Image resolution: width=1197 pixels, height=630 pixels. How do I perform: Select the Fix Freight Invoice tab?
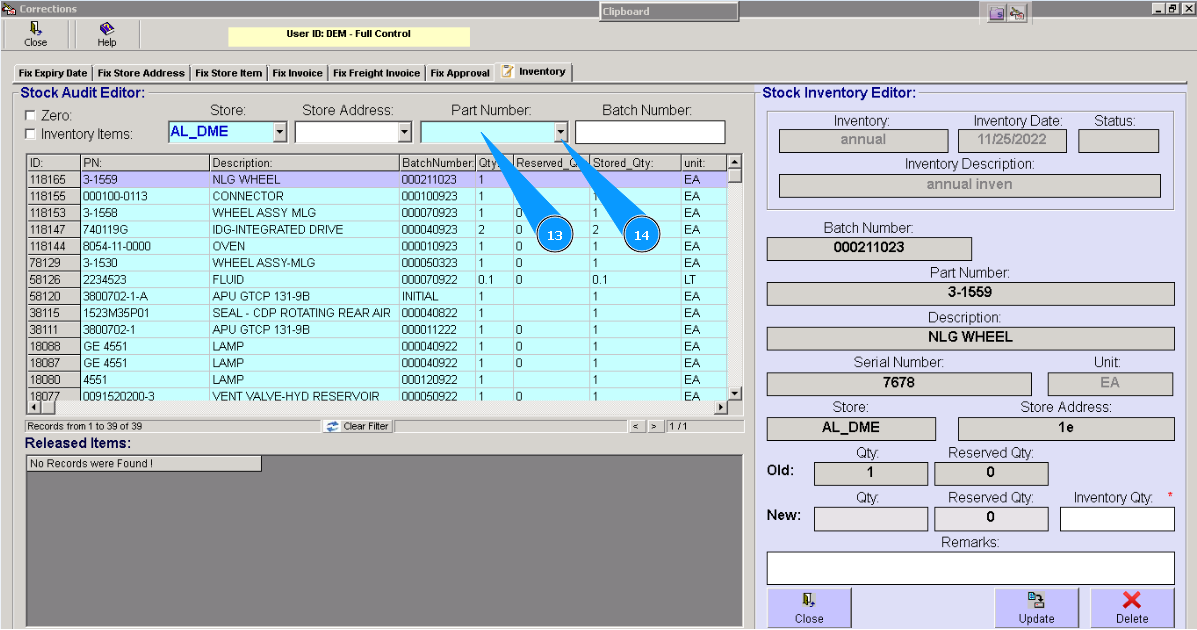[x=376, y=73]
